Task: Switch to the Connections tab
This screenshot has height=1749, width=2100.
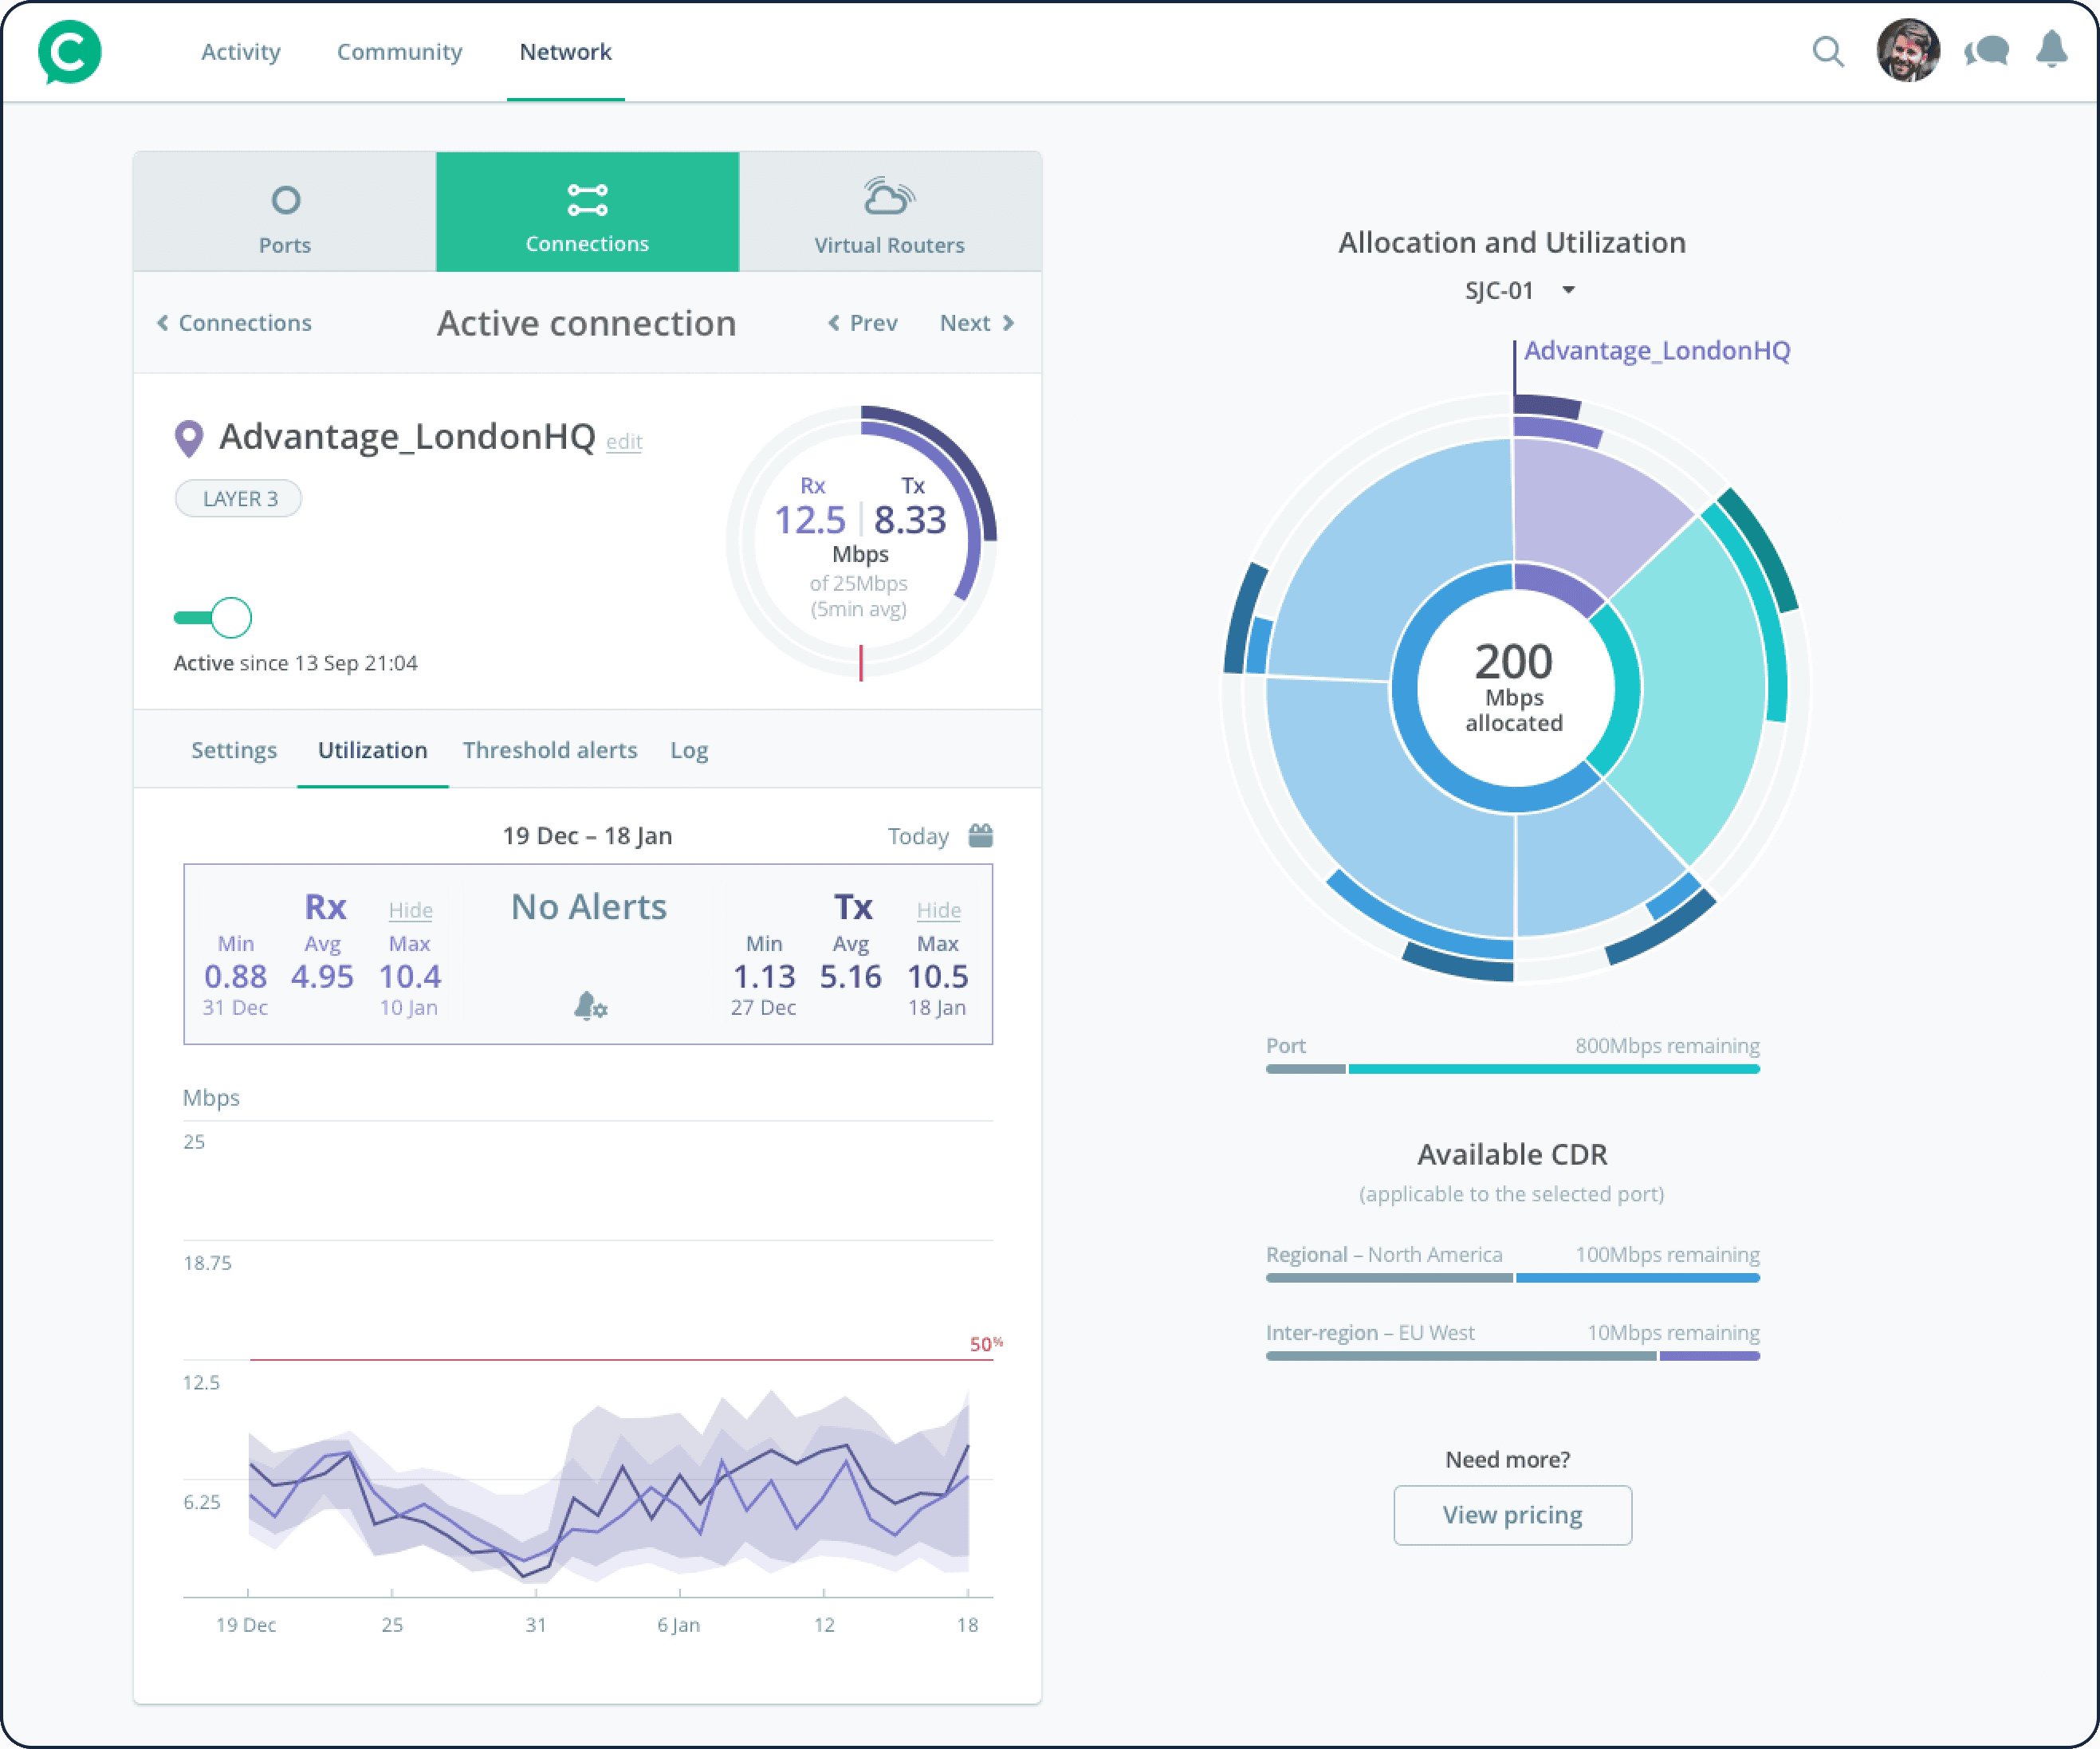Action: [x=587, y=212]
